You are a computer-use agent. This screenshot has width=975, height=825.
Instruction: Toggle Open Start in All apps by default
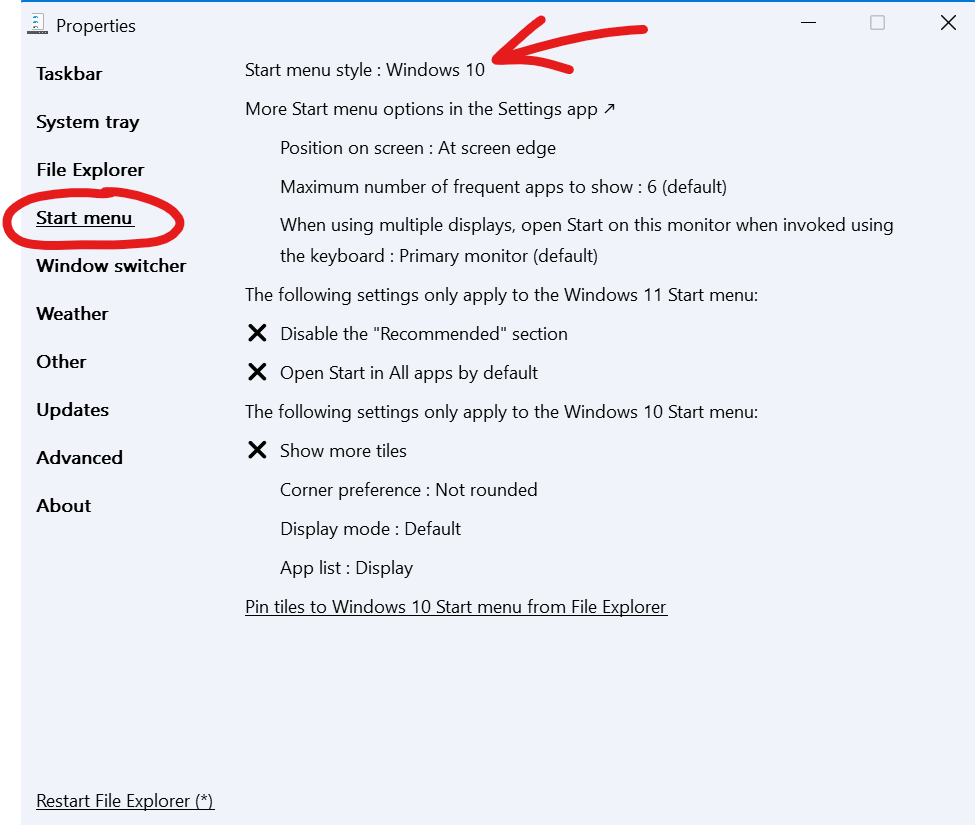coord(392,373)
